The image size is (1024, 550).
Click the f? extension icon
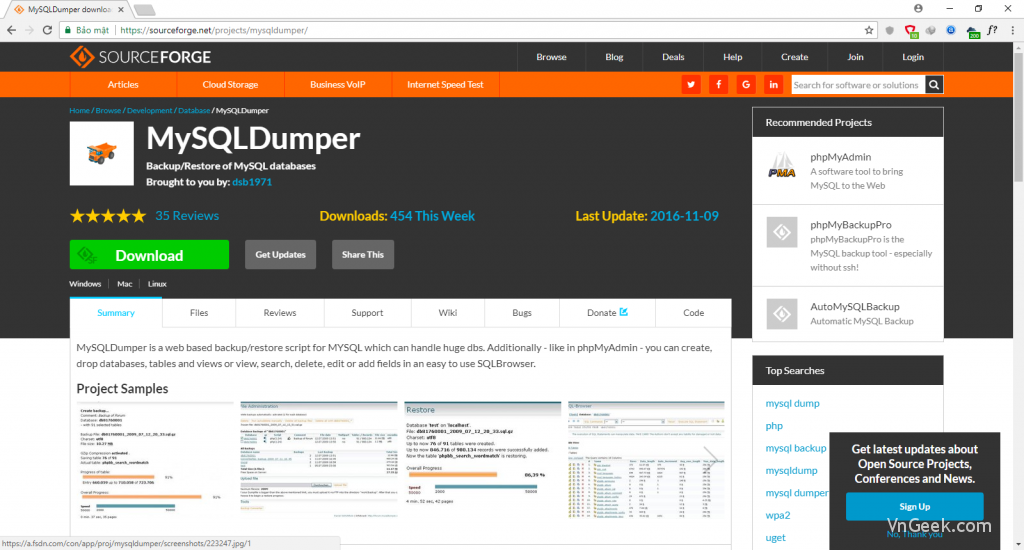[x=992, y=30]
